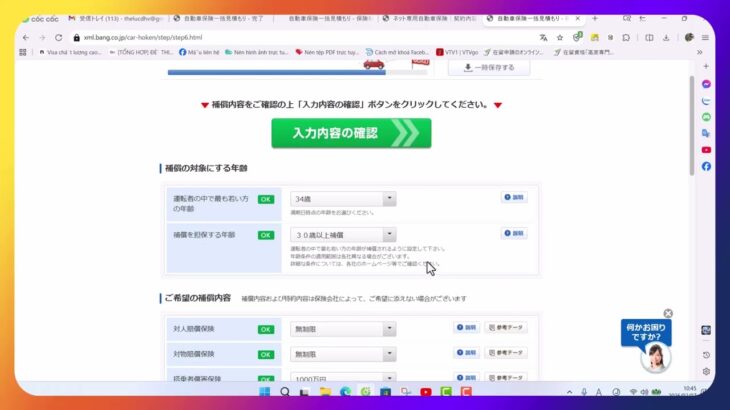Open 参考データ for 対物賠償保険
This screenshot has height=410, width=730.
pos(505,353)
